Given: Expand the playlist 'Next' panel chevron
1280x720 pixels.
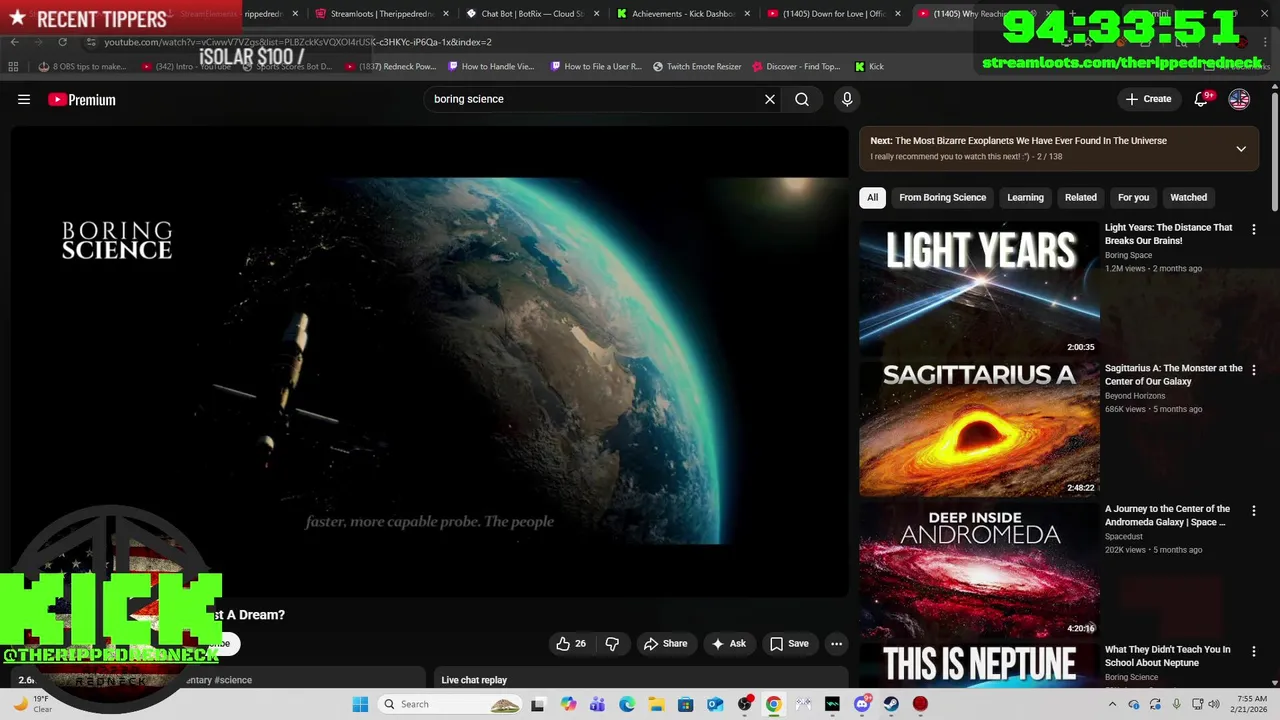Looking at the screenshot, I should pos(1241,149).
